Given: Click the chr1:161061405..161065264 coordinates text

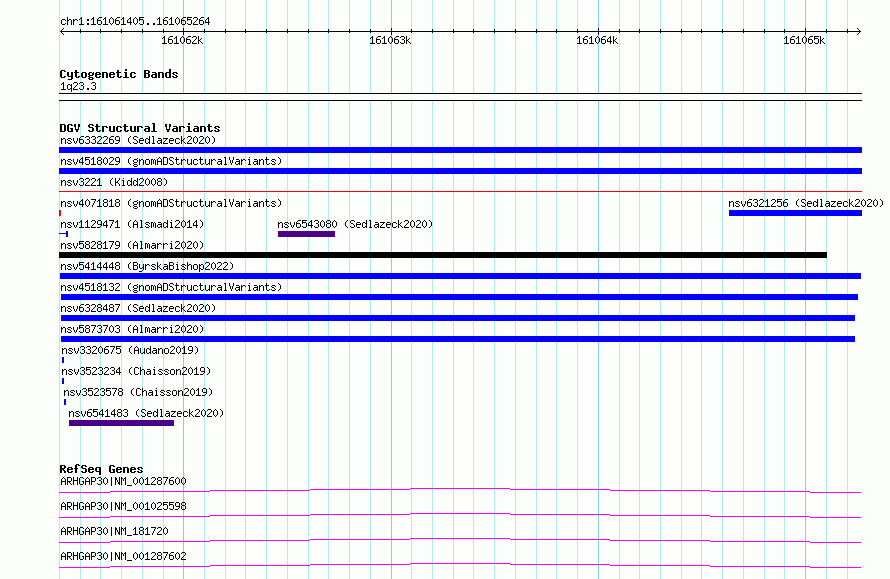Looking at the screenshot, I should pos(135,22).
